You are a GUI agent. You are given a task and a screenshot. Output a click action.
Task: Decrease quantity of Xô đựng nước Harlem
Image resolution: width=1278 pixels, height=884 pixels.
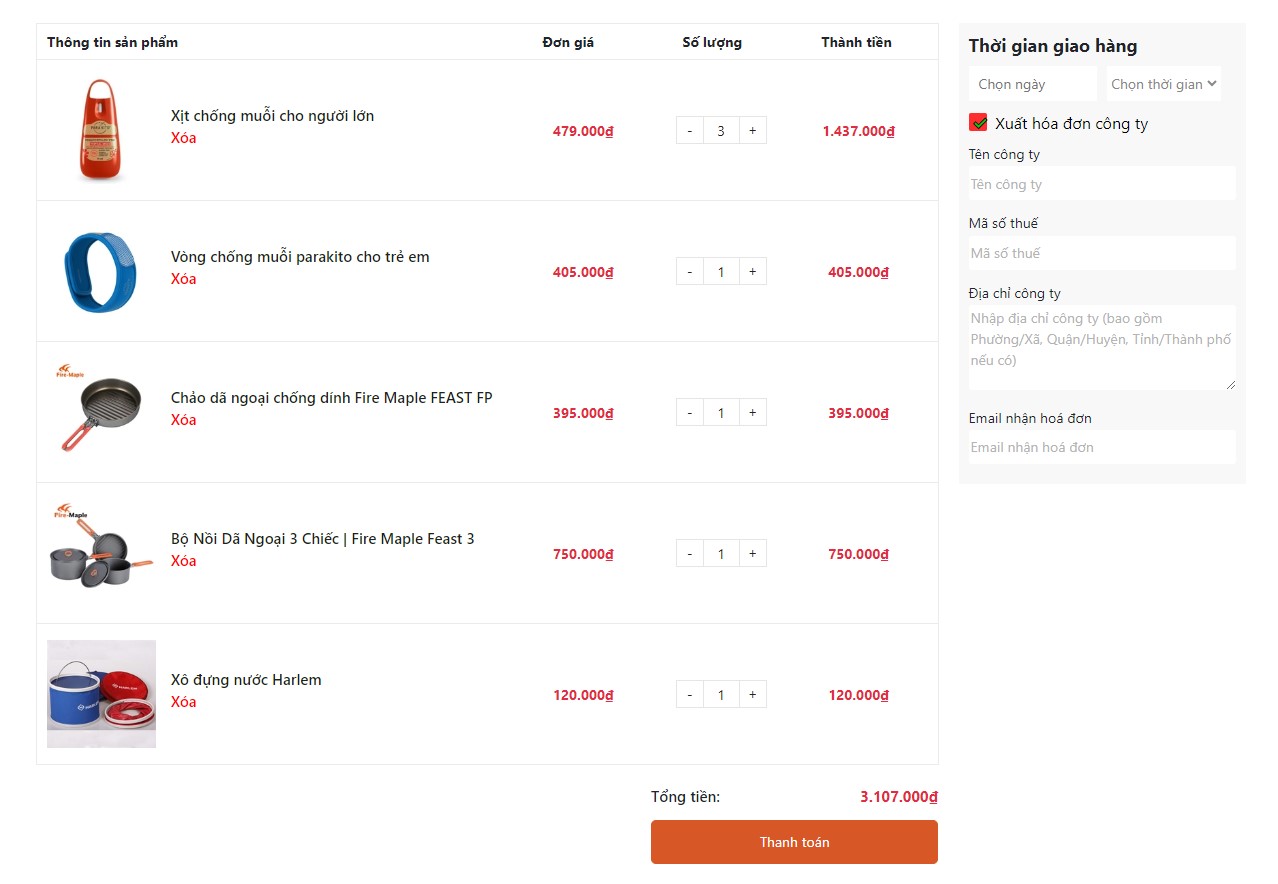coord(689,694)
